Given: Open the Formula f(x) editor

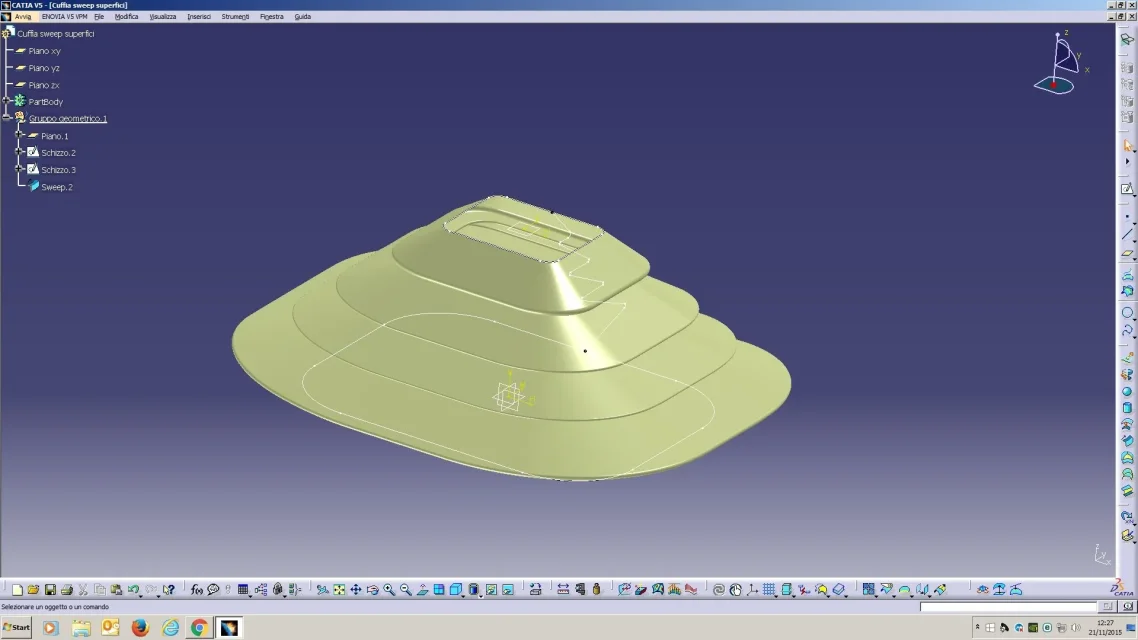Looking at the screenshot, I should (197, 590).
